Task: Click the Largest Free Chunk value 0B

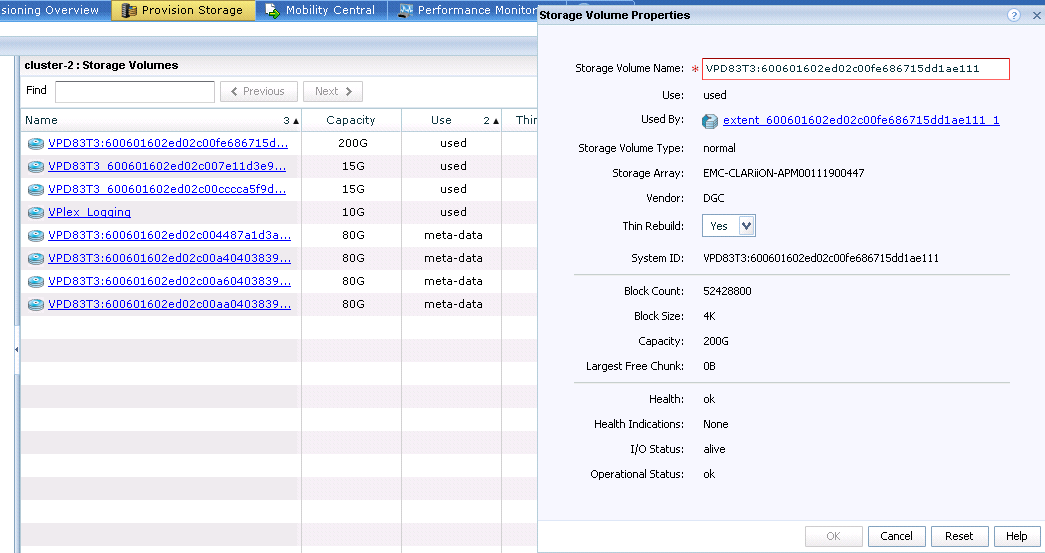Action: (x=709, y=366)
